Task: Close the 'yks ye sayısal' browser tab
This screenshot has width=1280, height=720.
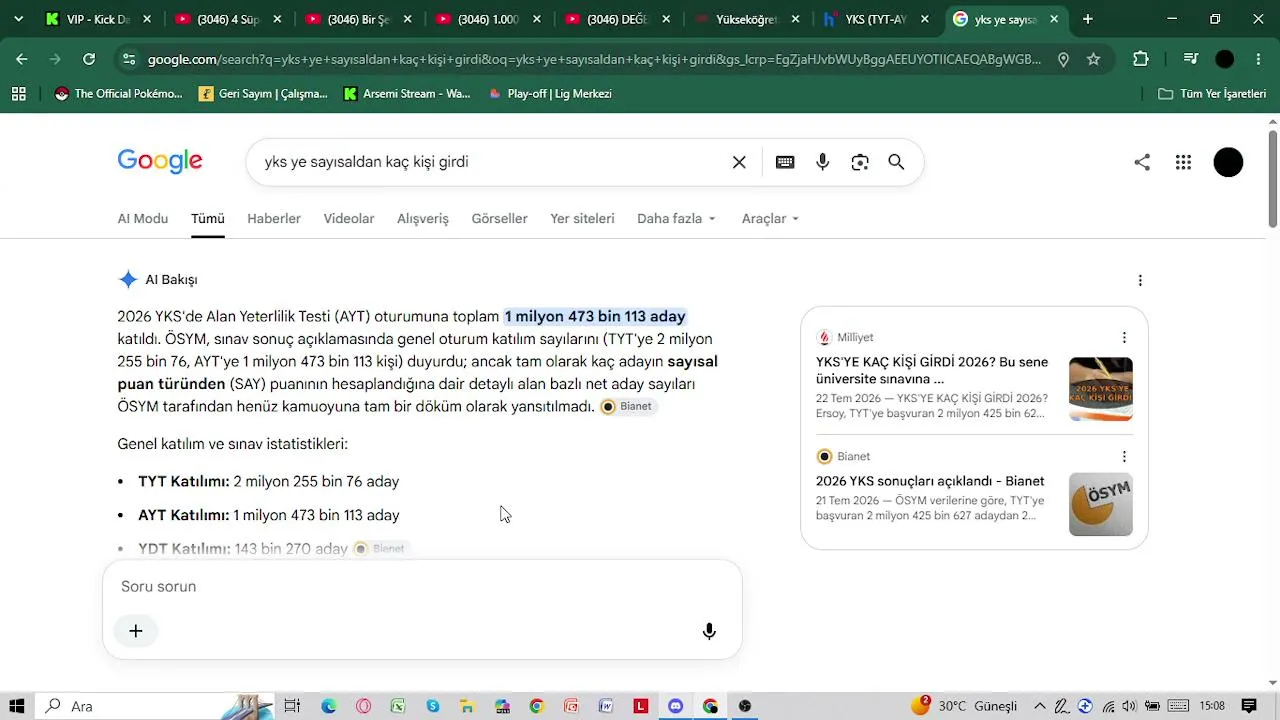Action: pos(1054,19)
